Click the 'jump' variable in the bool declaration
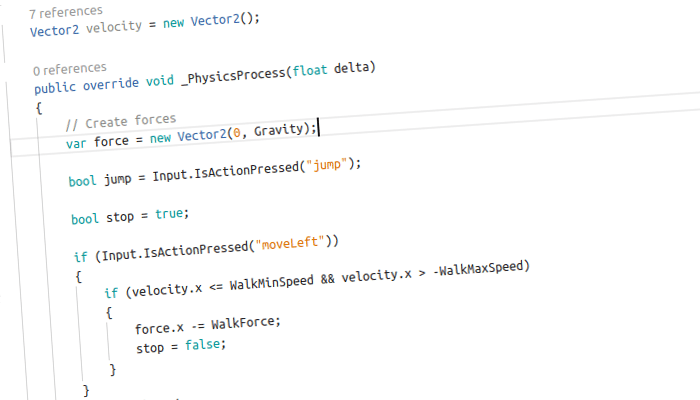Viewport: 700px width, 400px height. coord(118,179)
